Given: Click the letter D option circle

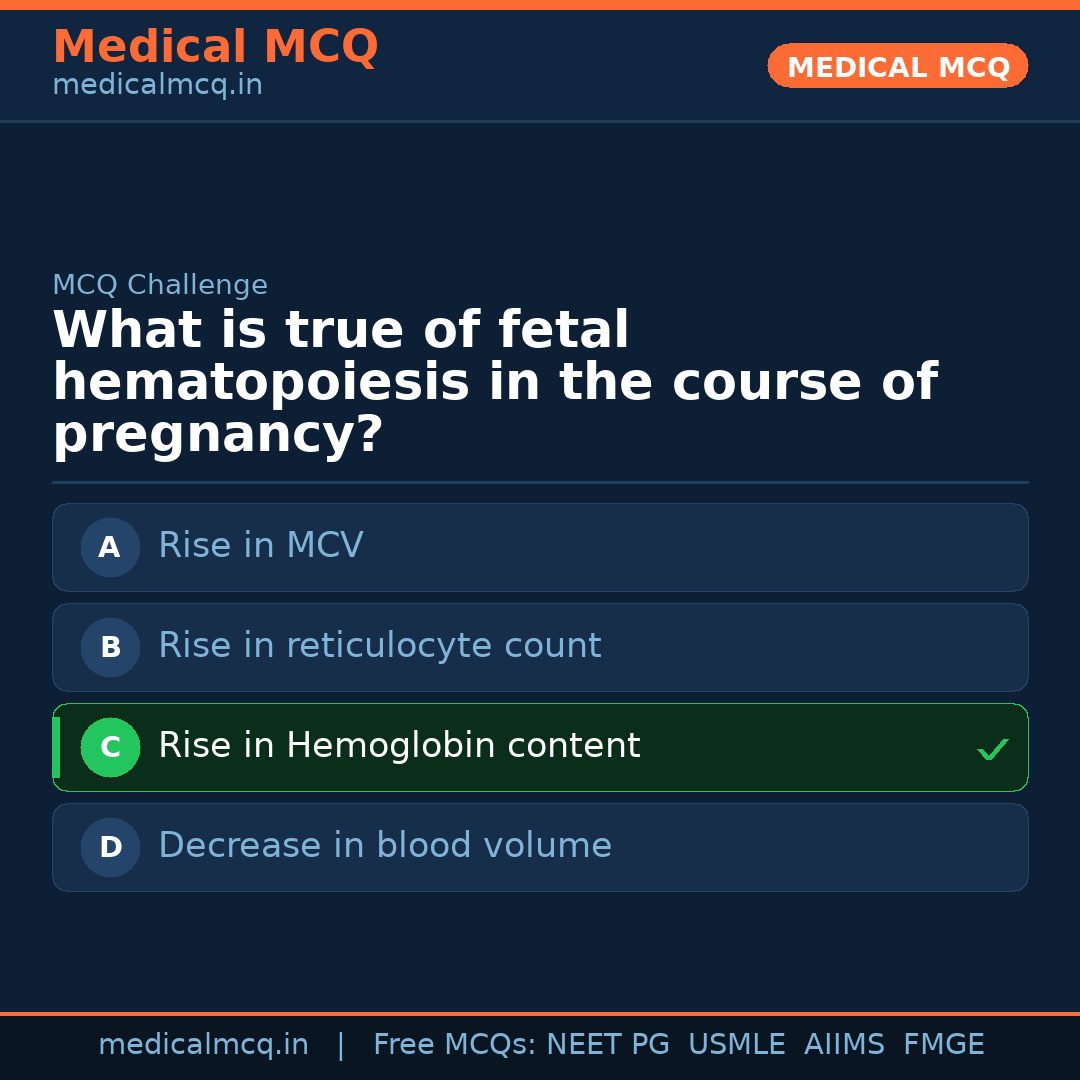Looking at the screenshot, I should pyautogui.click(x=110, y=847).
